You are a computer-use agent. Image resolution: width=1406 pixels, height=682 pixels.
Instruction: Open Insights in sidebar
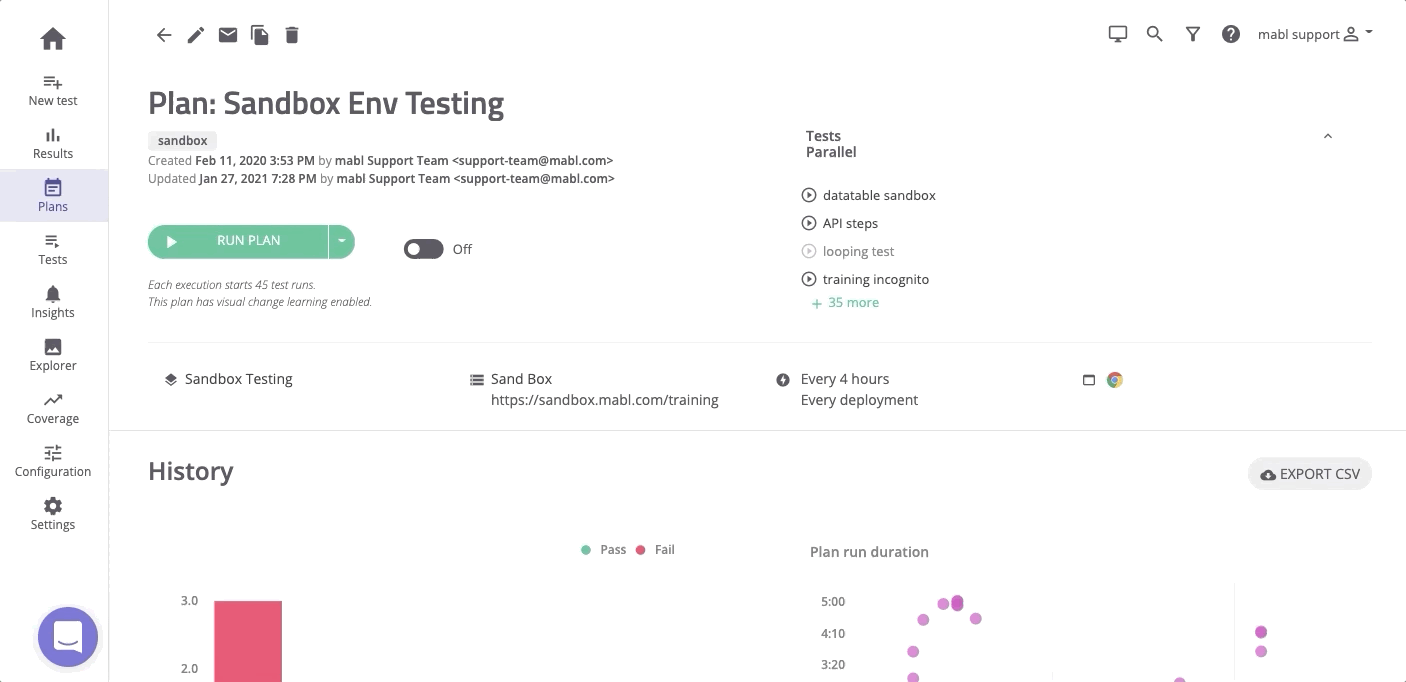pos(53,302)
